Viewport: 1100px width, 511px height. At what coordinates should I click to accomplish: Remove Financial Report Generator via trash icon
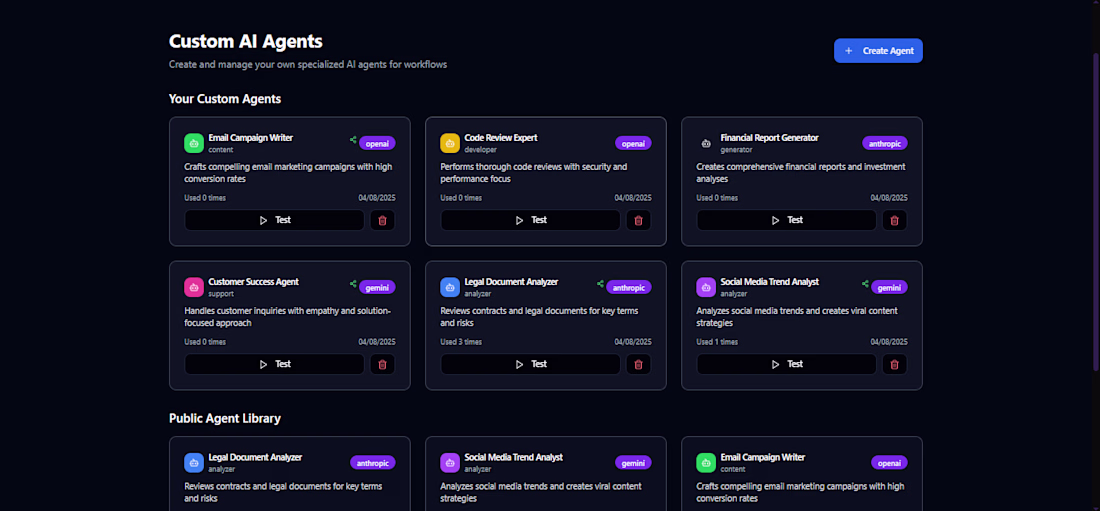[894, 220]
